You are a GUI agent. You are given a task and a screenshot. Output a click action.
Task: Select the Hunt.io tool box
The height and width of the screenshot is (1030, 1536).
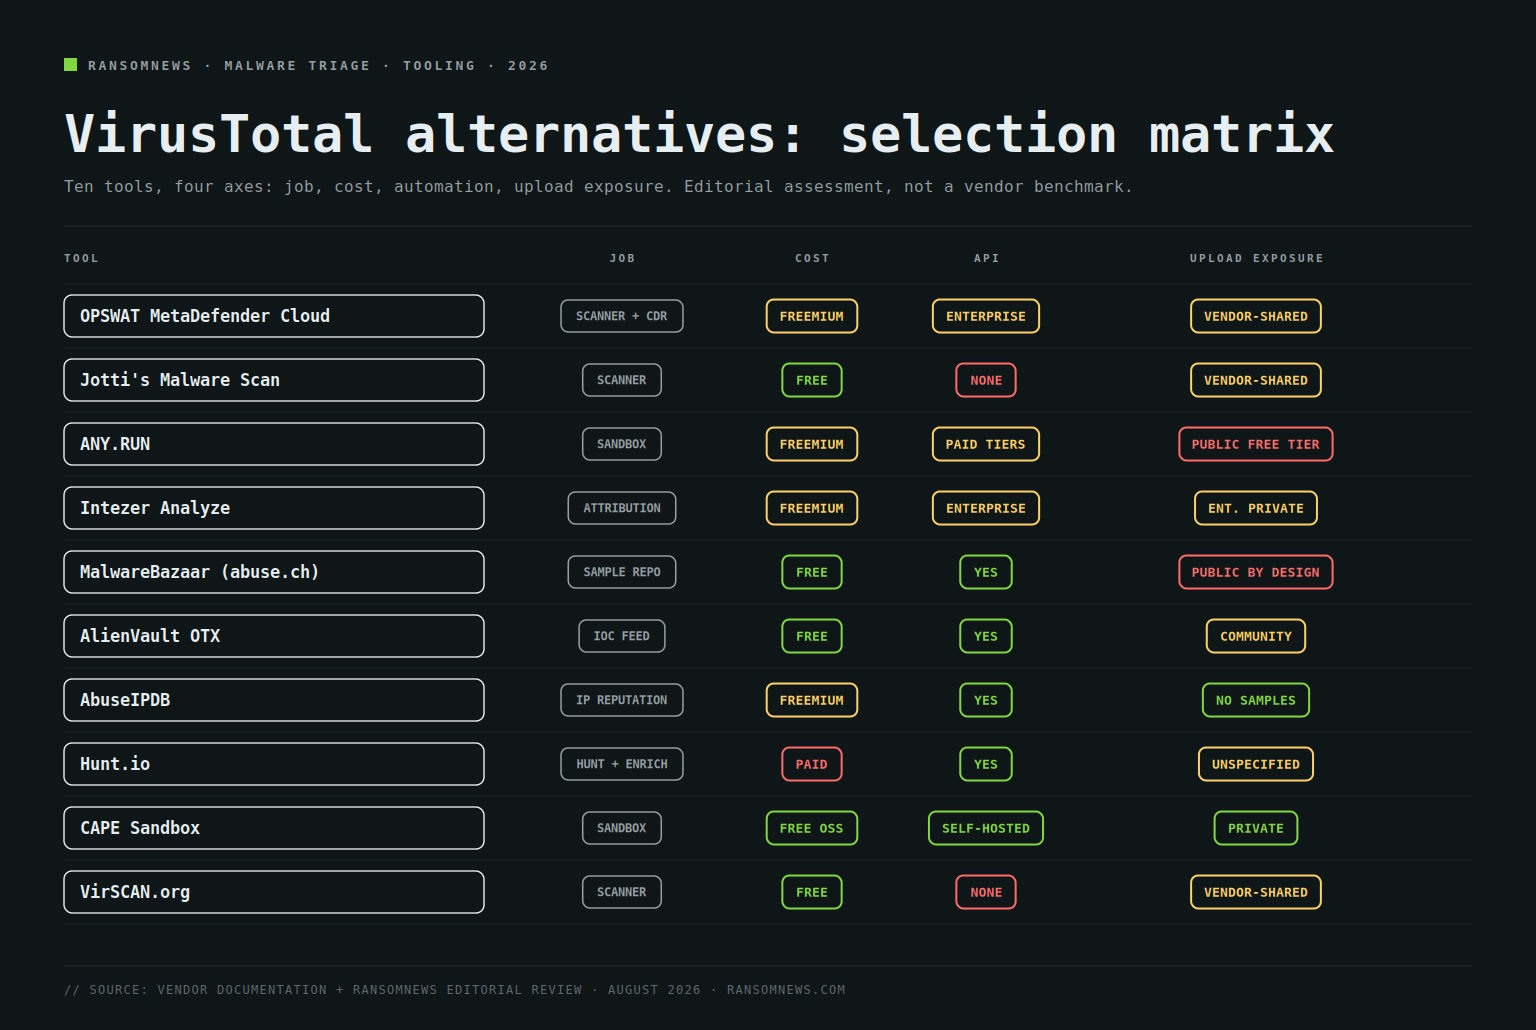point(274,764)
